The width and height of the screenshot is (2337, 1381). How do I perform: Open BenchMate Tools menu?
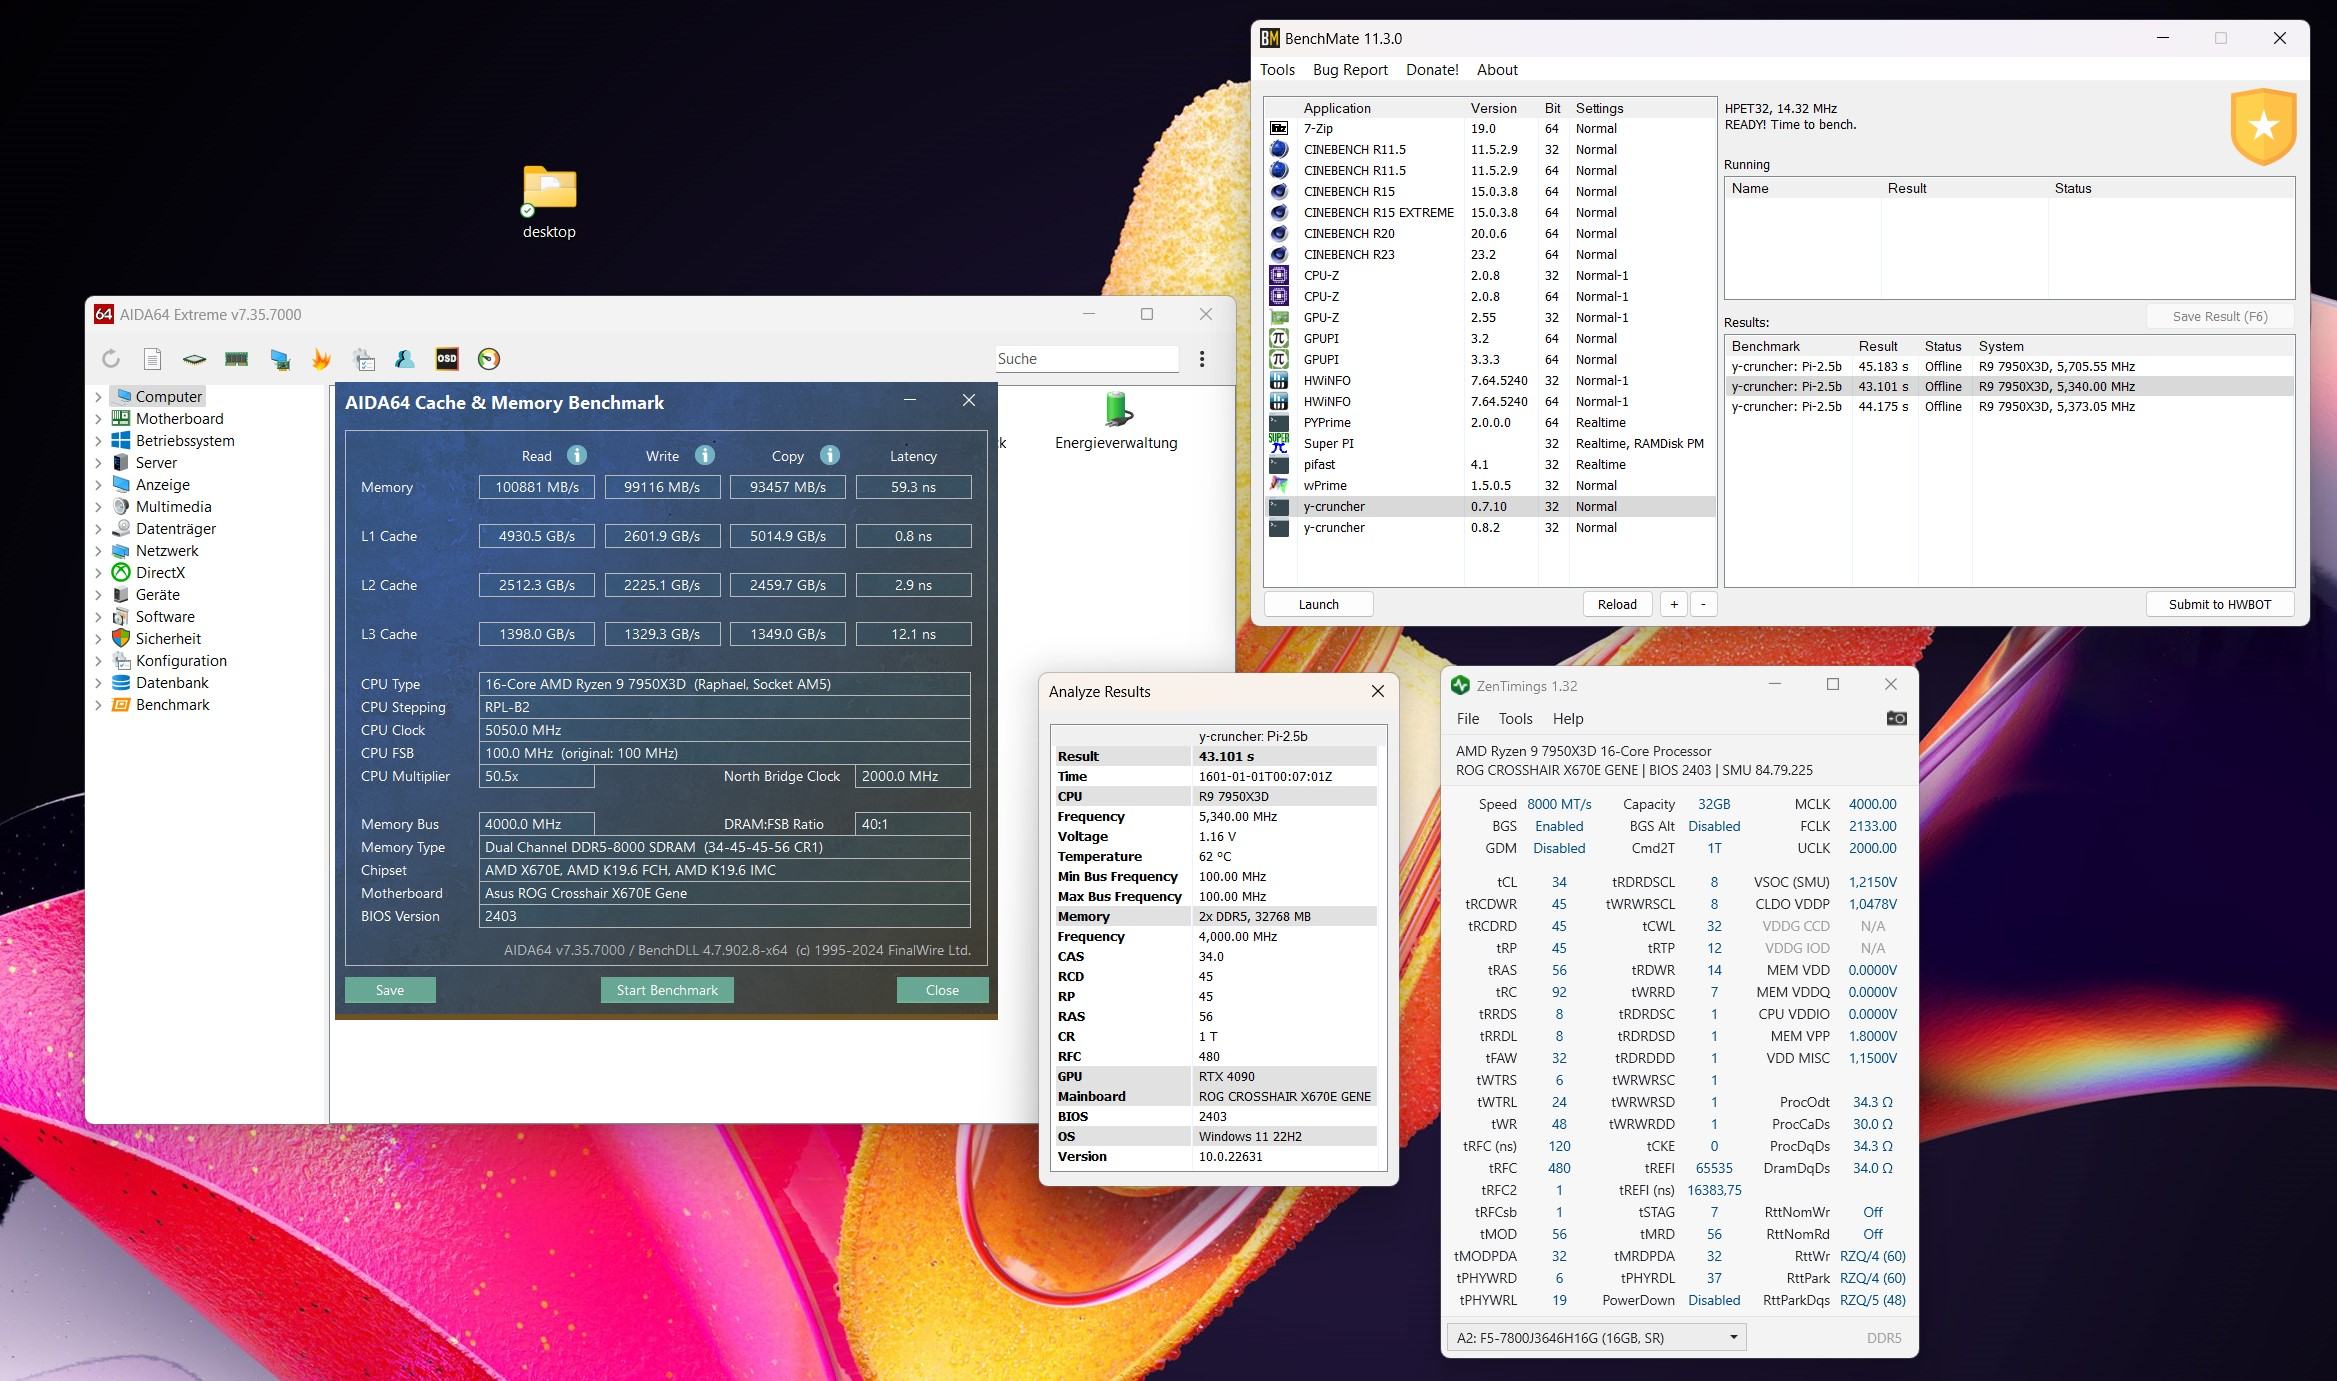point(1277,70)
